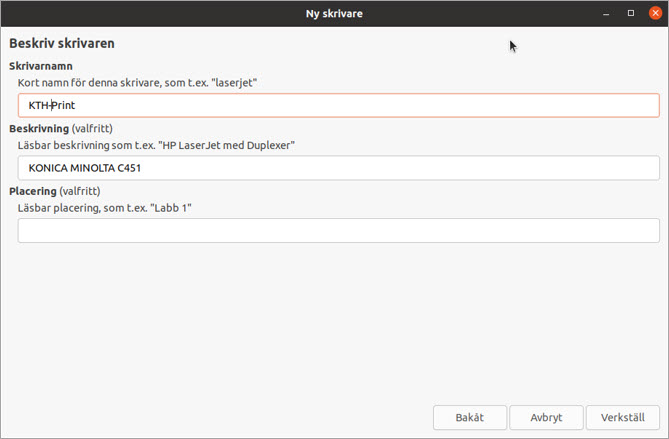The width and height of the screenshot is (669, 439).
Task: Click the Skrivarnamn field containing KTH-Print
Action: click(338, 105)
